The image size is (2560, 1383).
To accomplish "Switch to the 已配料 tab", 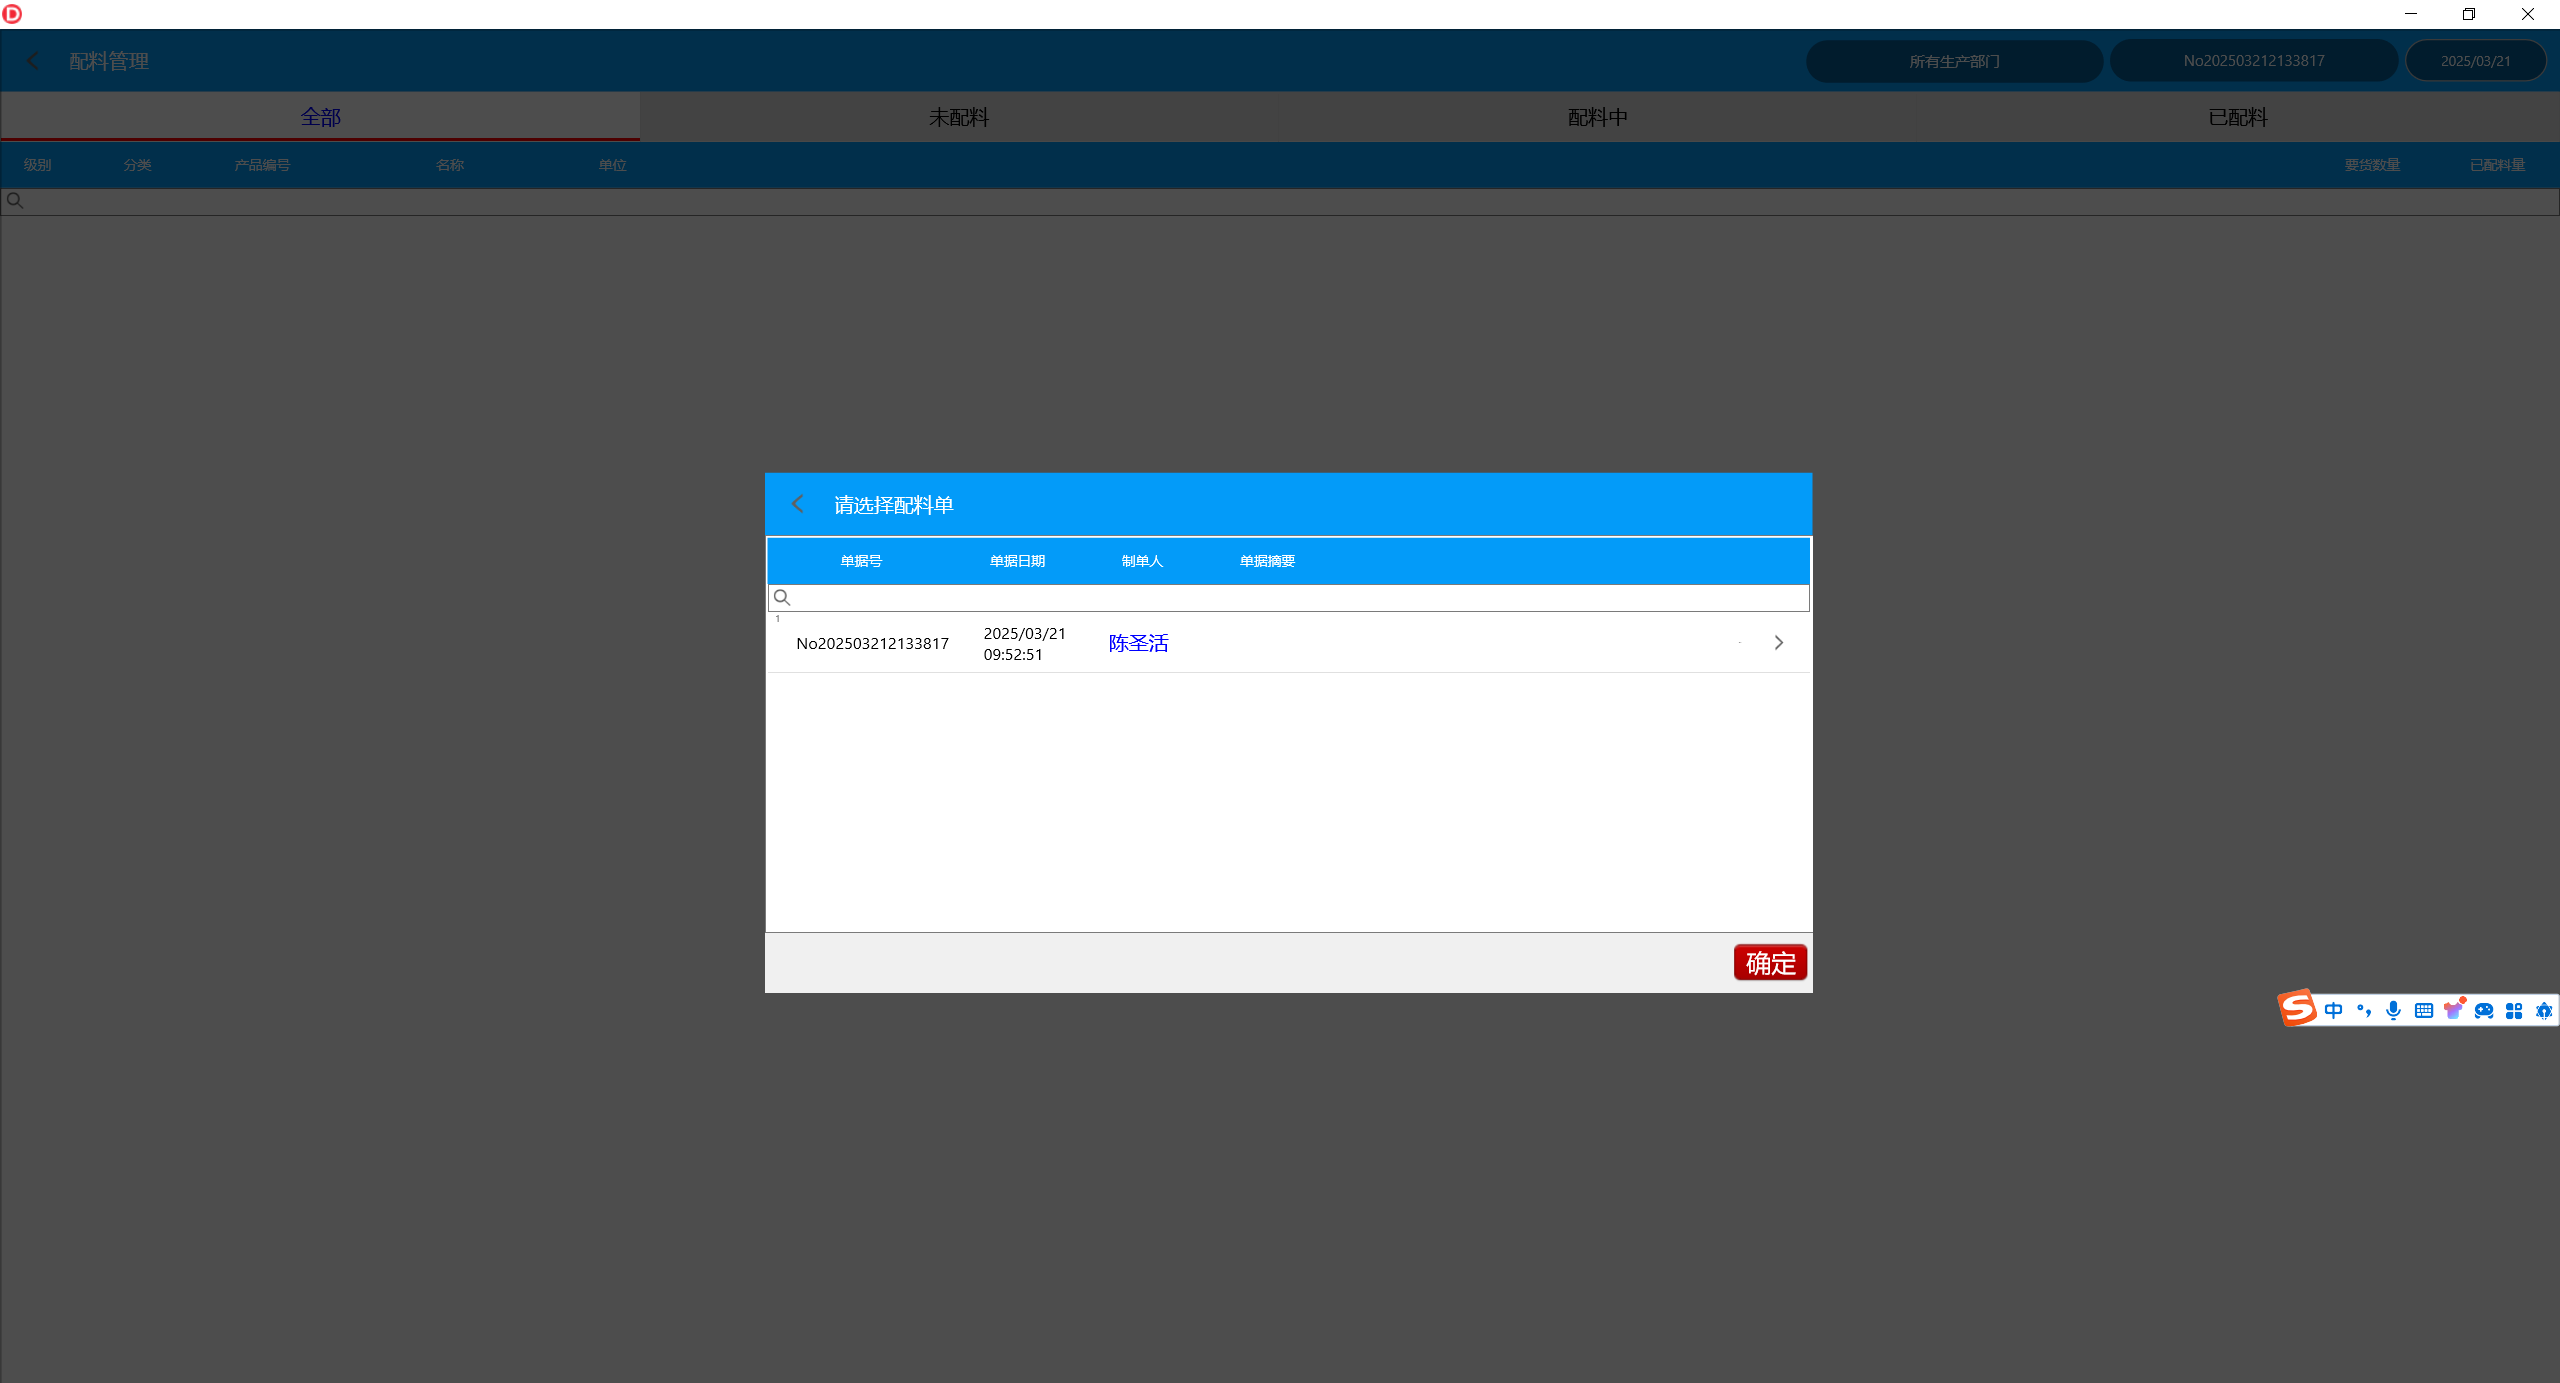I will coord(2238,117).
